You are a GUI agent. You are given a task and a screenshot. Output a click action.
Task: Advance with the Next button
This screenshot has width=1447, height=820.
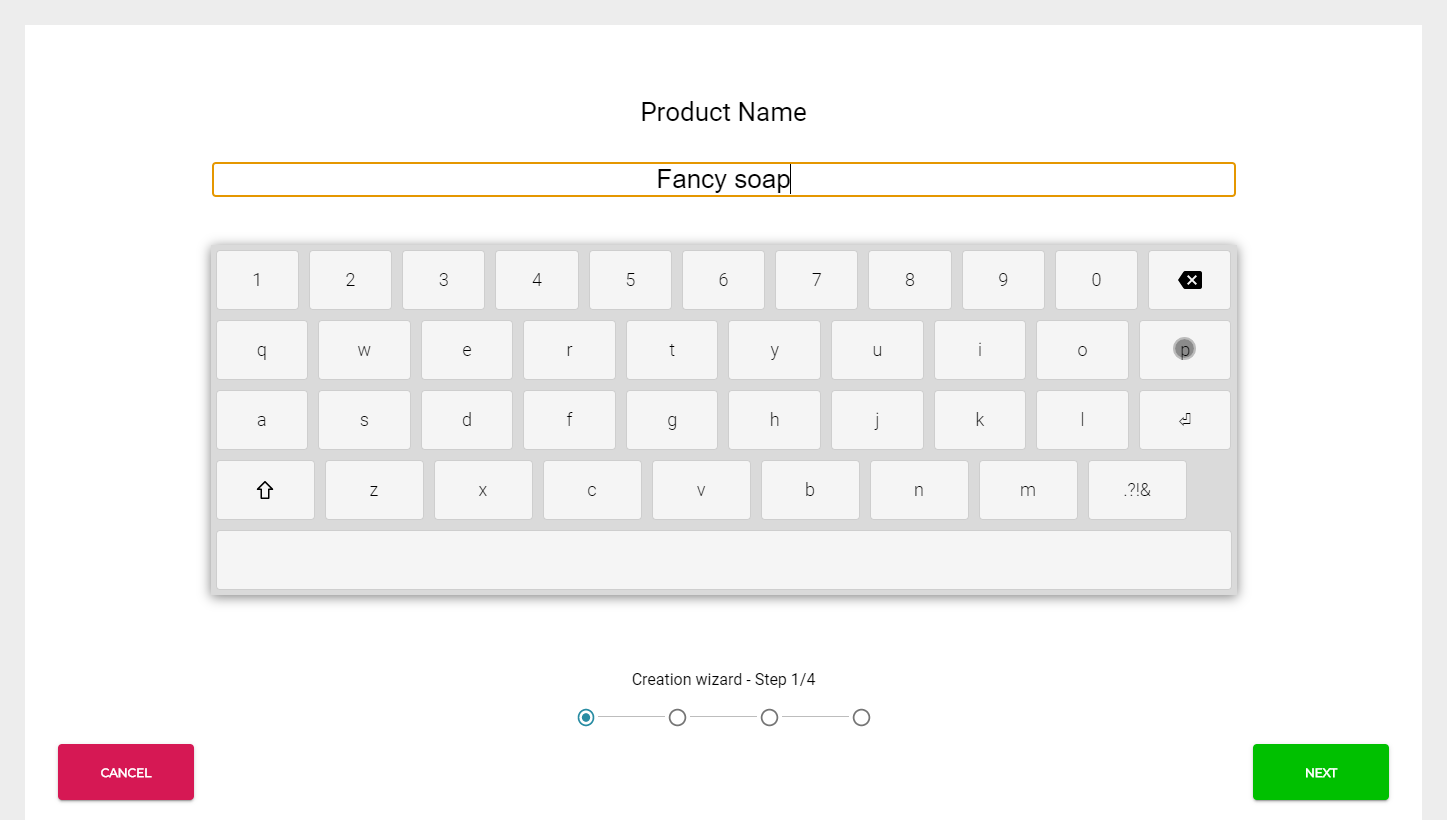[x=1320, y=772]
